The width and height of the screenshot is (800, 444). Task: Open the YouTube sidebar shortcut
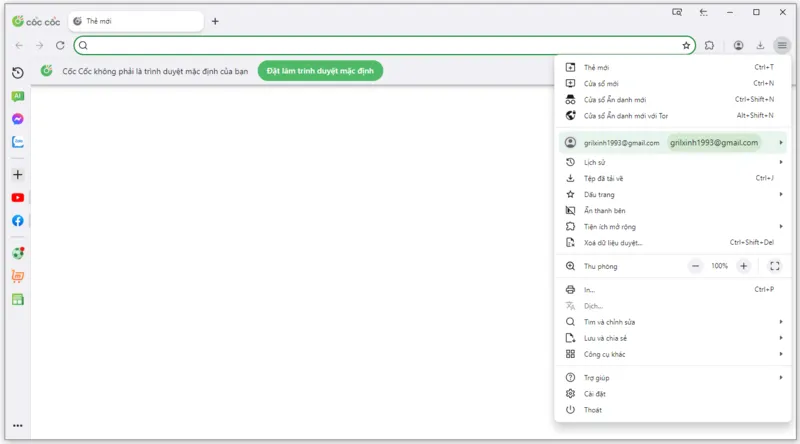[x=18, y=198]
